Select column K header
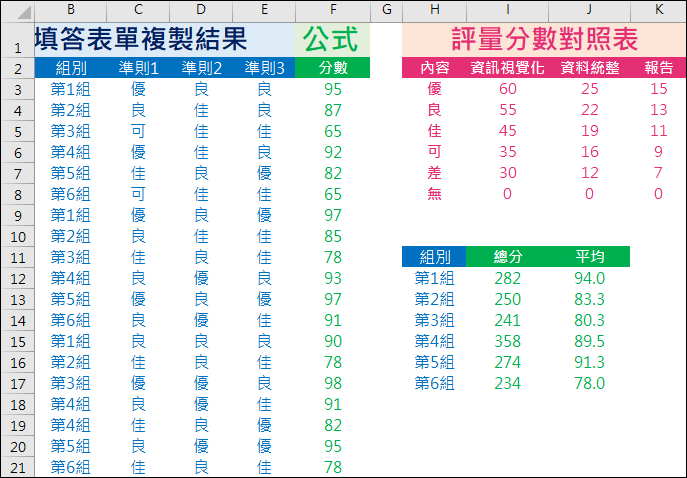Viewport: 687px width, 478px height. tap(659, 11)
